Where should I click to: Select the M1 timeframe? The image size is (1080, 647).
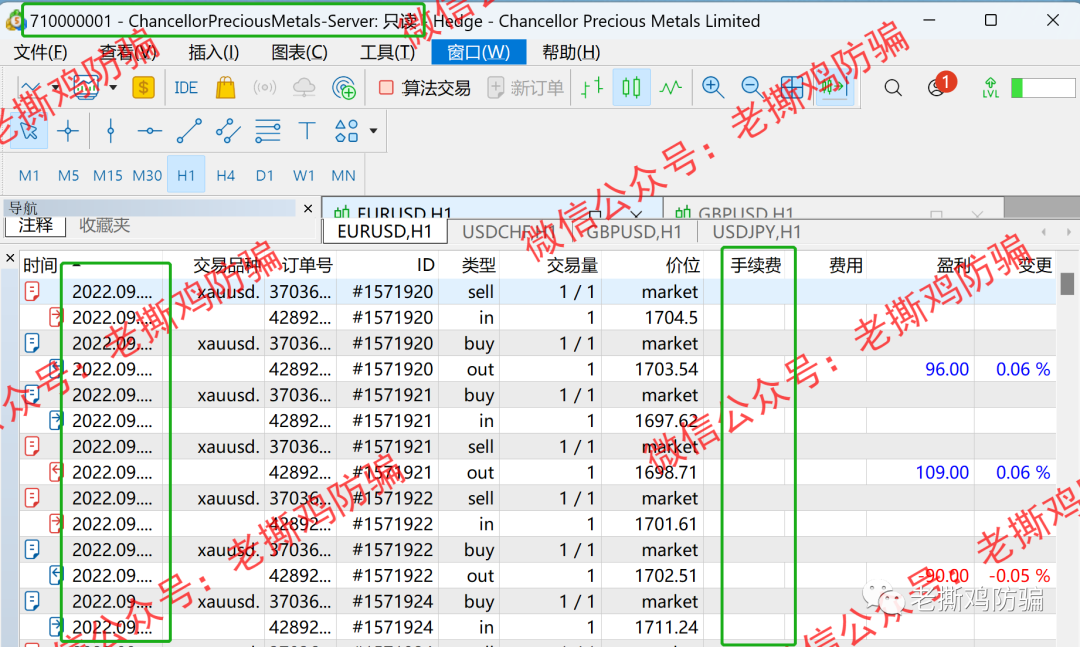pyautogui.click(x=29, y=175)
